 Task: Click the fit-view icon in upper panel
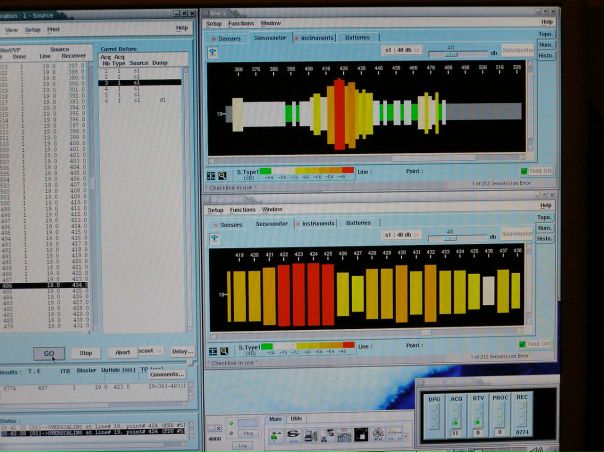(213, 174)
